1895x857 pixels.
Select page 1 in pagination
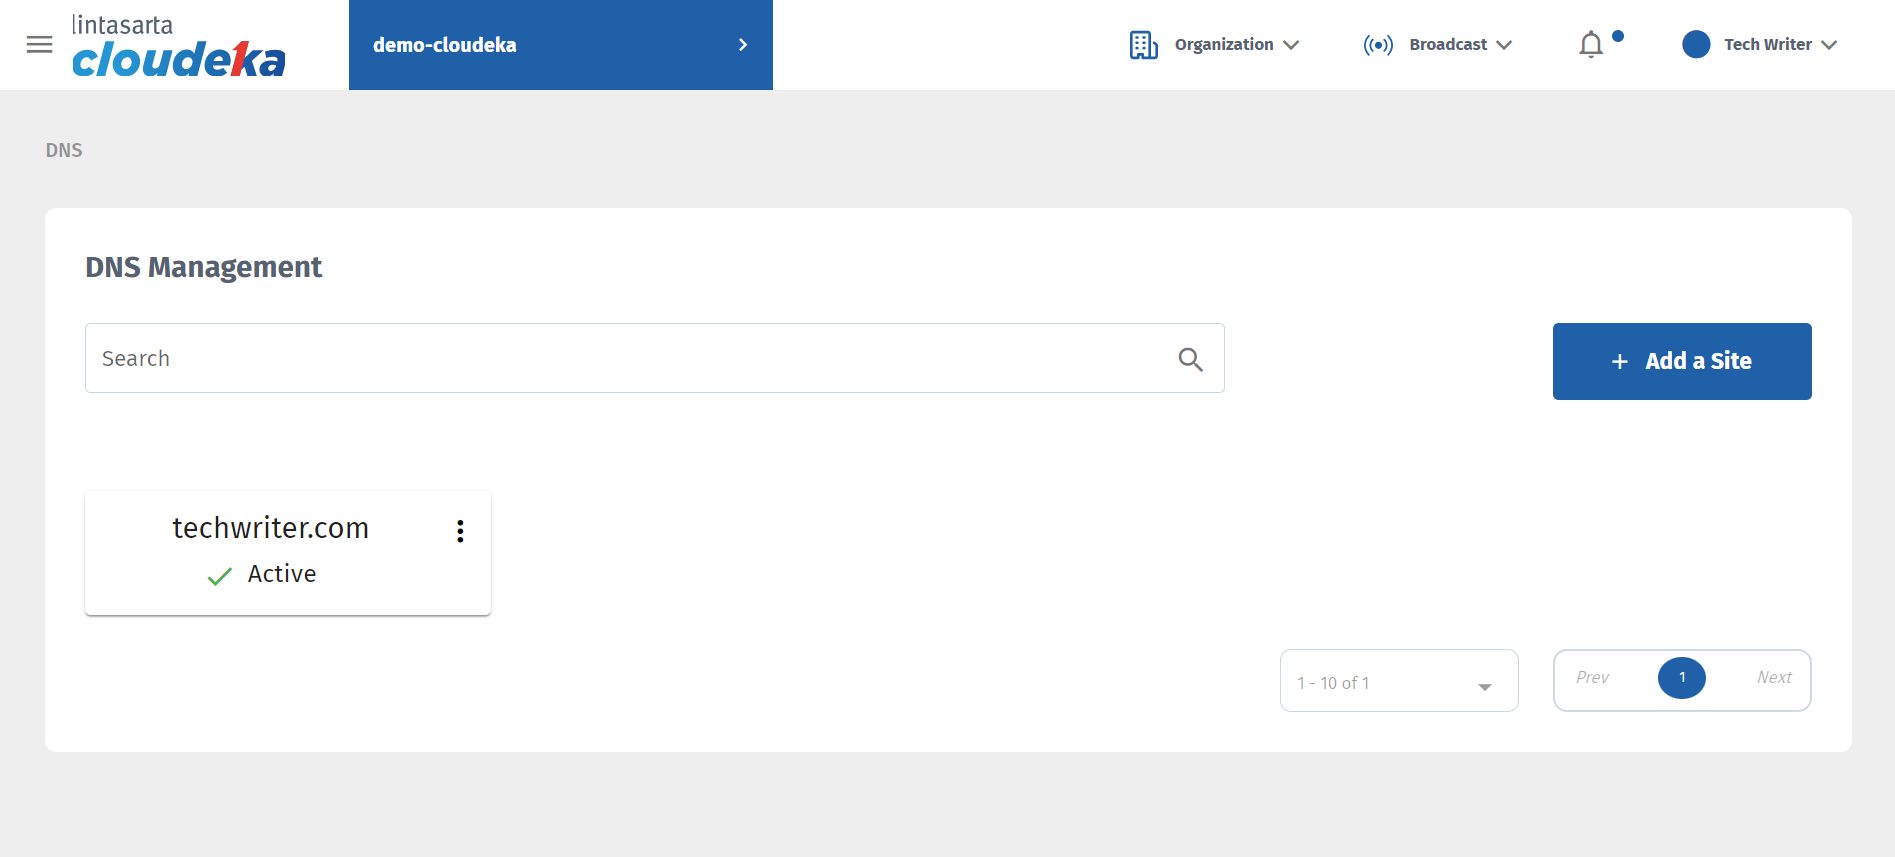coord(1682,678)
